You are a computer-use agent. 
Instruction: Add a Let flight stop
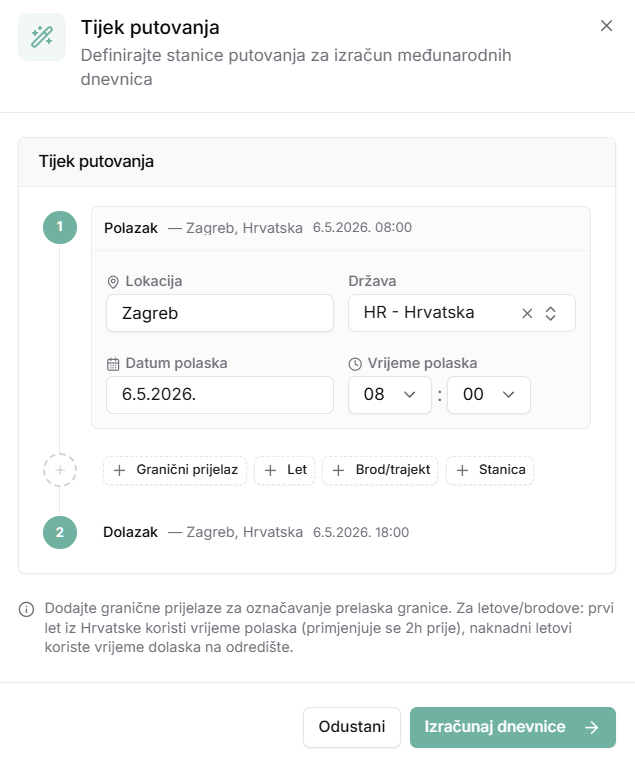285,470
